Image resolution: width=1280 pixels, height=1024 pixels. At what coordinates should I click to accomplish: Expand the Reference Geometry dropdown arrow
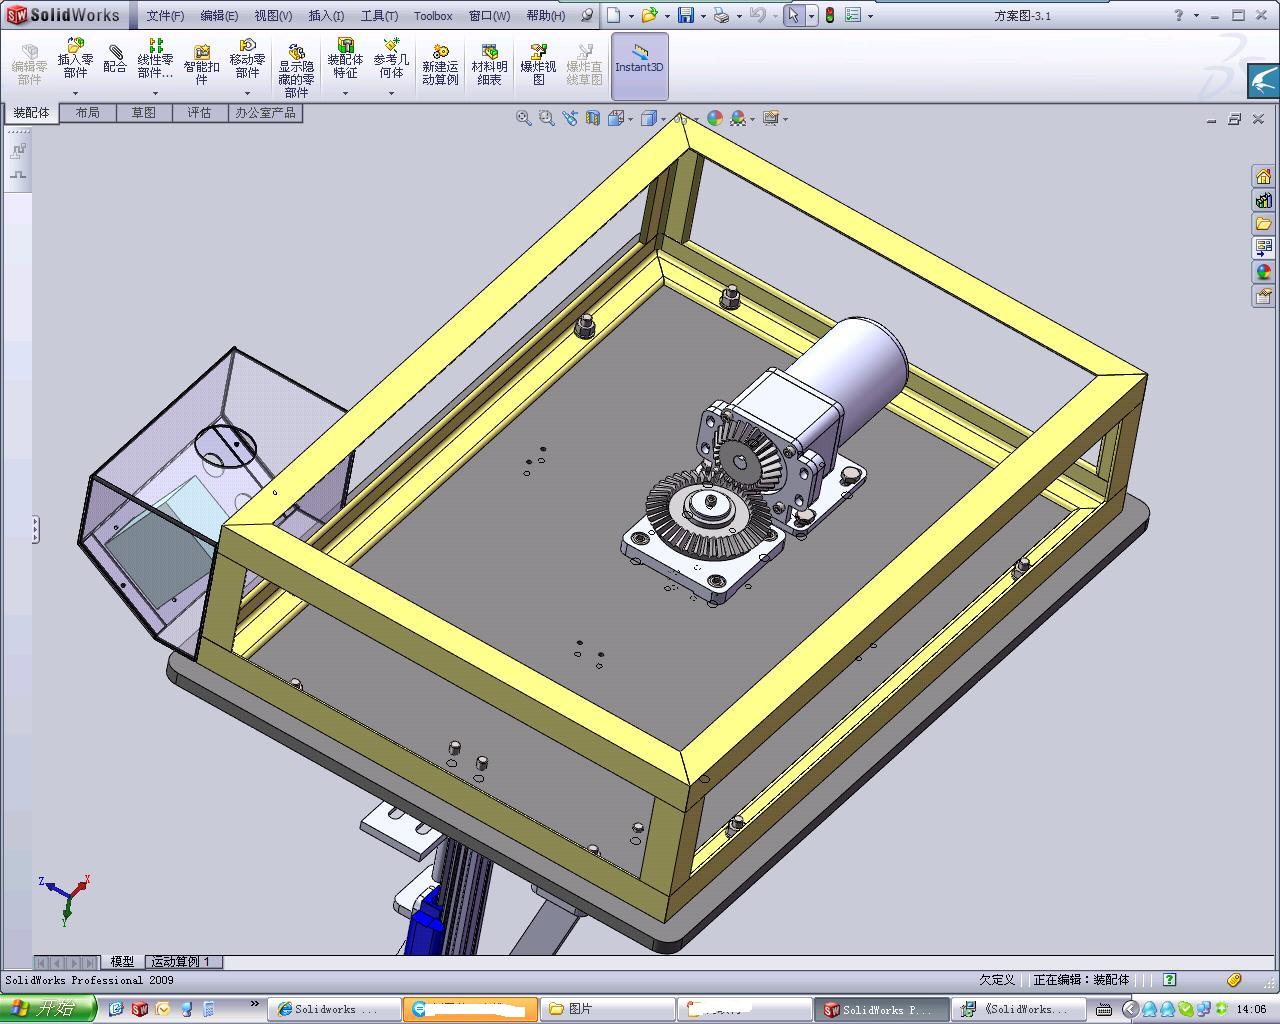click(391, 94)
